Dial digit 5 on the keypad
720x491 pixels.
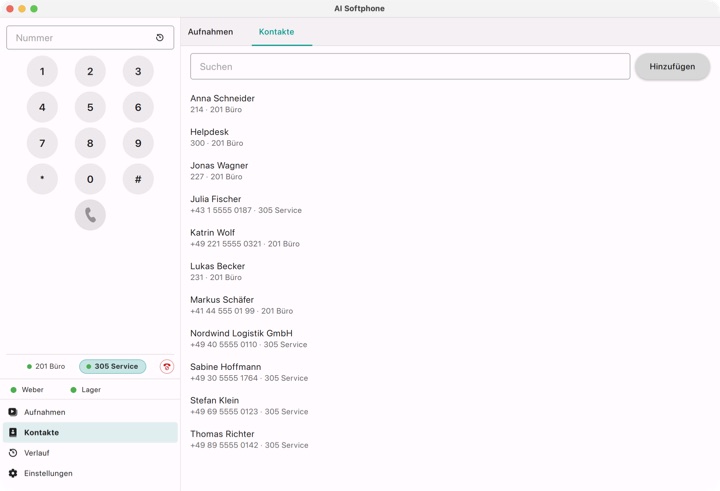click(x=90, y=107)
